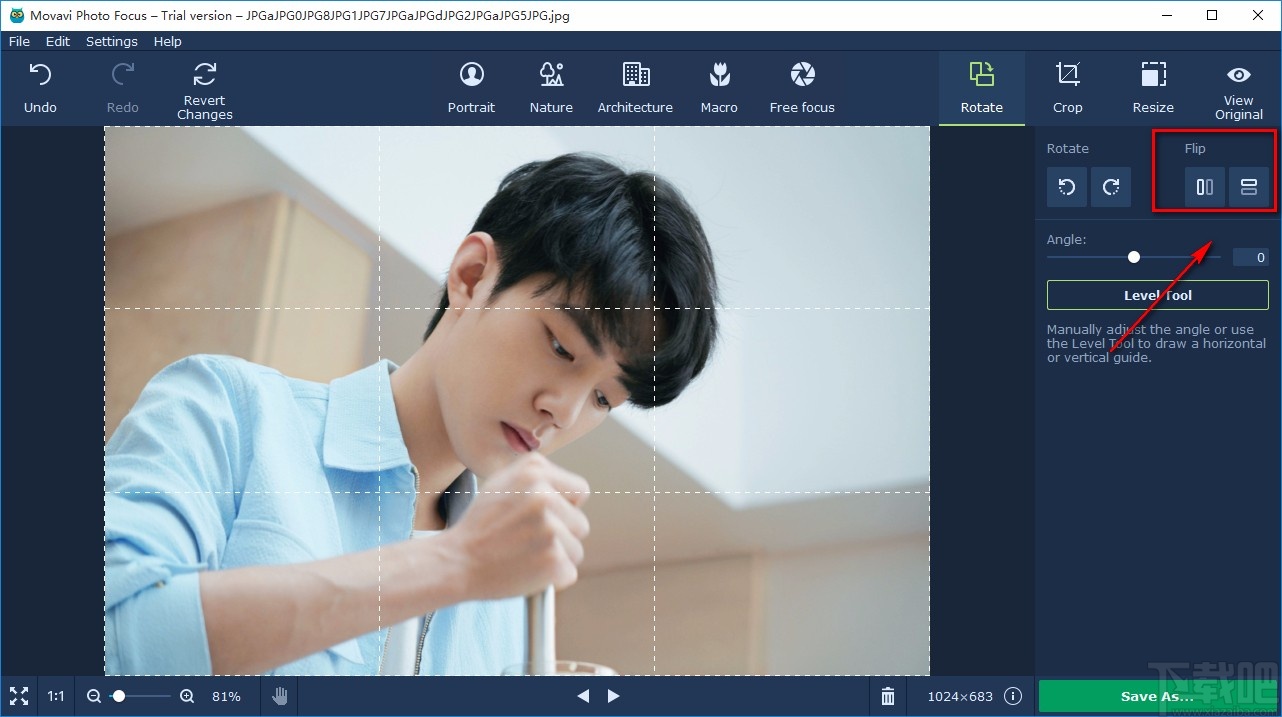Rotate the image counterclockwise
This screenshot has width=1282, height=717.
pos(1066,187)
